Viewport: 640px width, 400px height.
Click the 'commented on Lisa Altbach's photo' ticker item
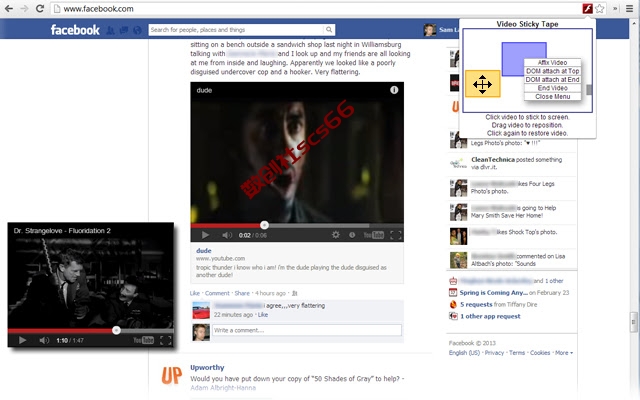513,260
